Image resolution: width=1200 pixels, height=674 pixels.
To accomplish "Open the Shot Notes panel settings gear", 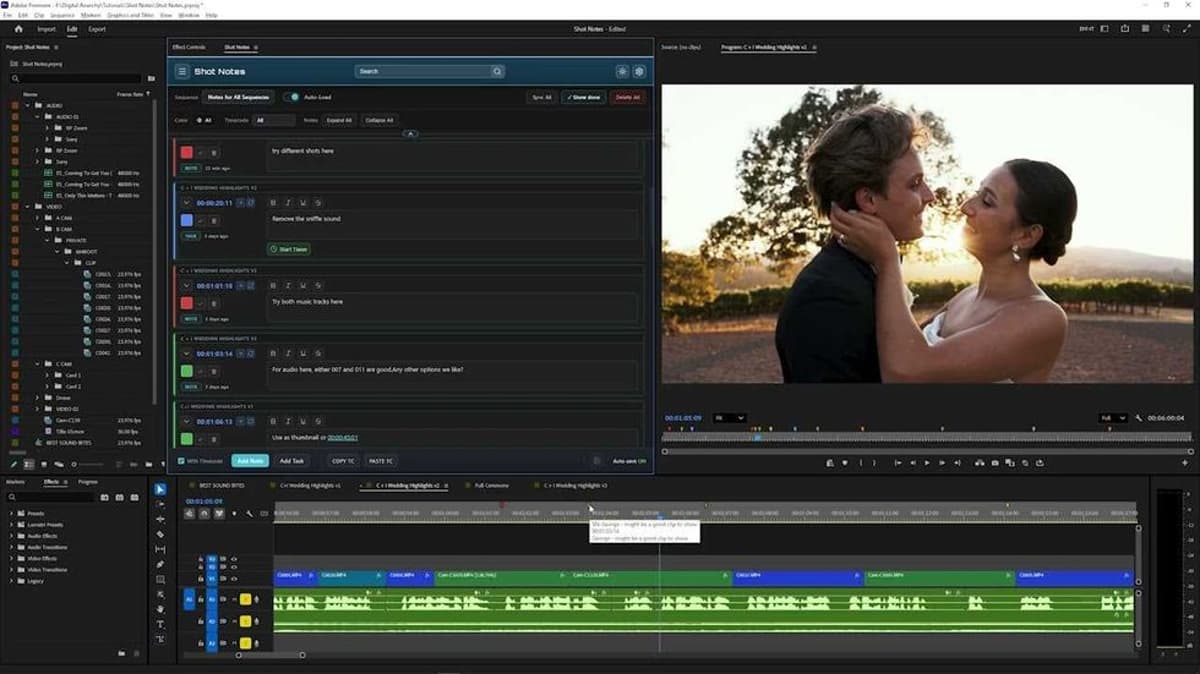I will coord(639,71).
